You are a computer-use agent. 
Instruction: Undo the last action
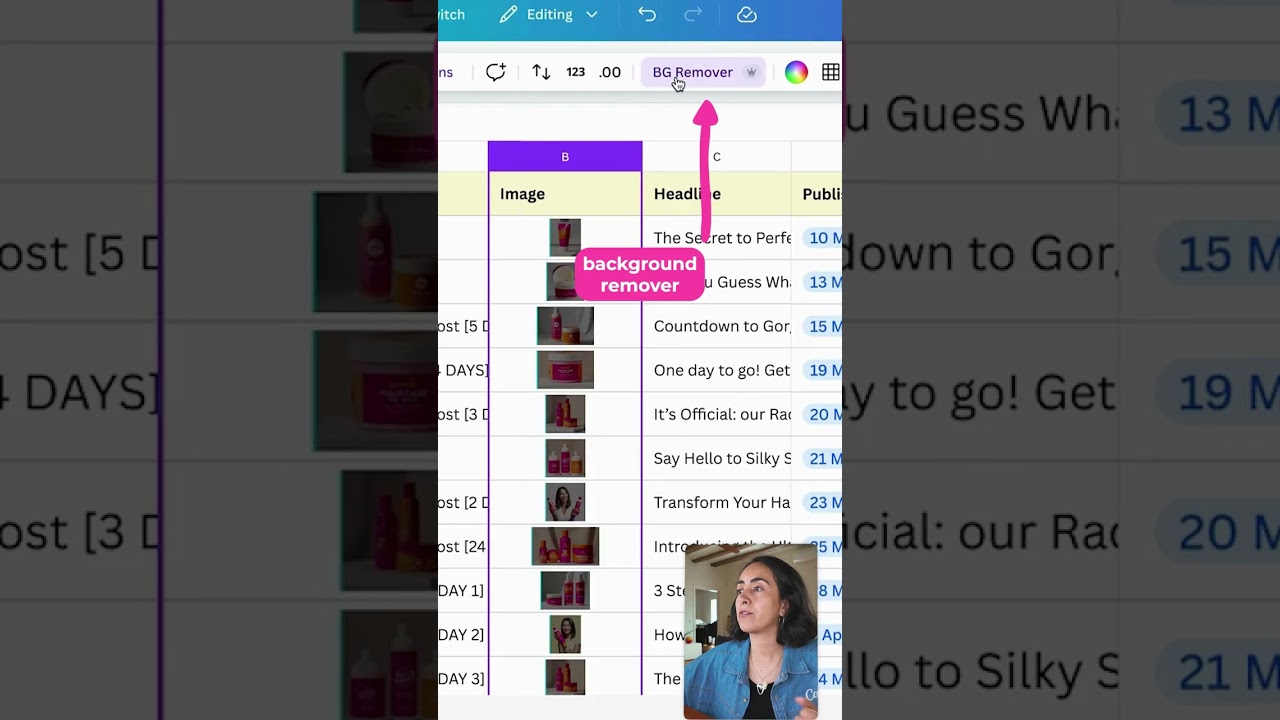pyautogui.click(x=647, y=15)
